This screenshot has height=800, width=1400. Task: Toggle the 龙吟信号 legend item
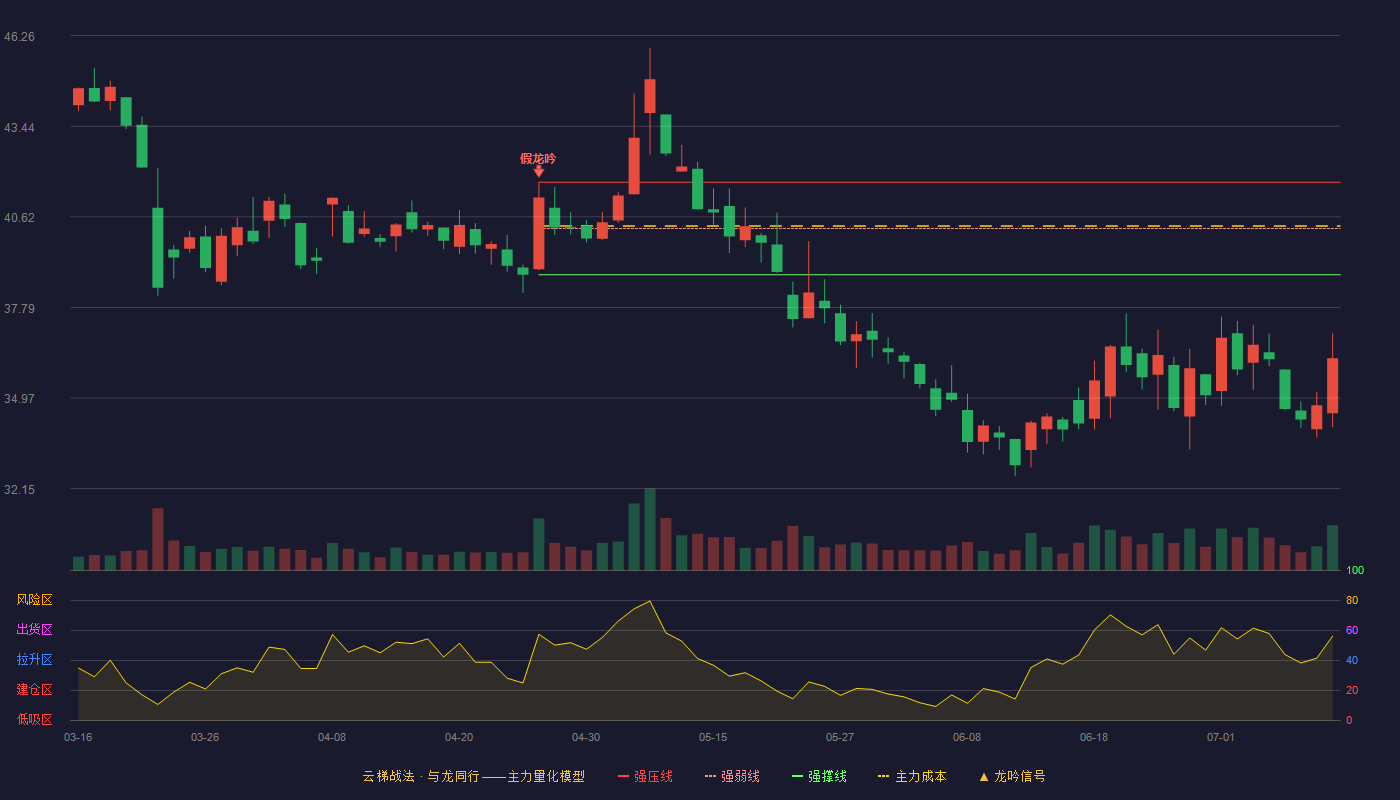pyautogui.click(x=1011, y=776)
